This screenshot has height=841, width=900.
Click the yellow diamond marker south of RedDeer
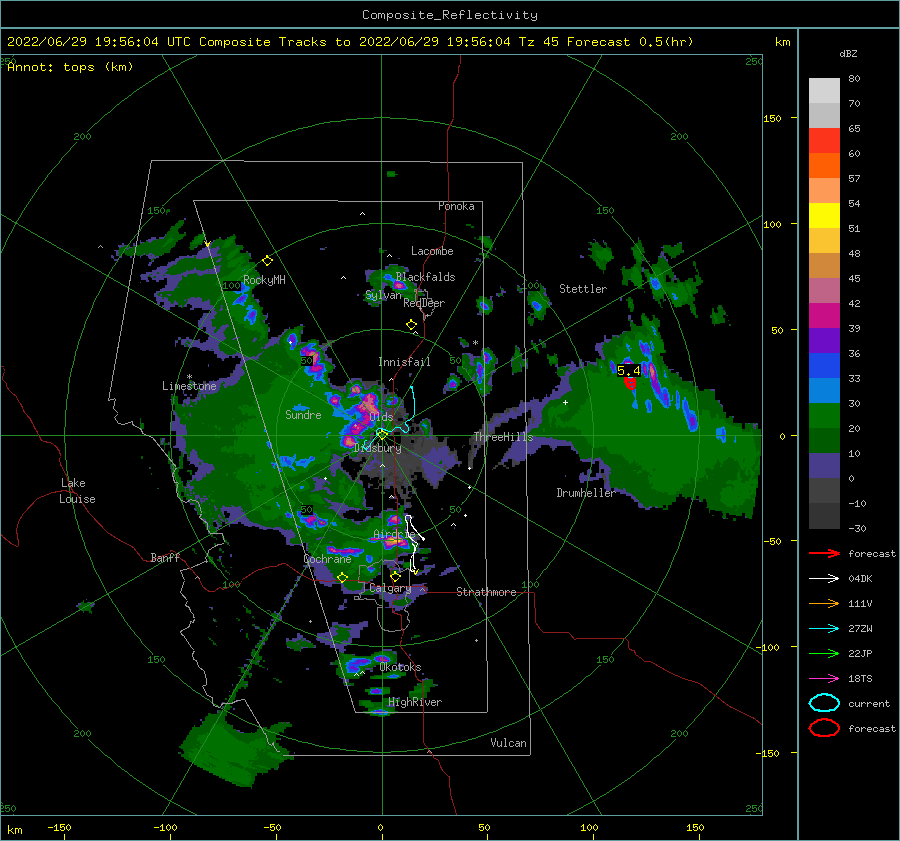tap(411, 325)
